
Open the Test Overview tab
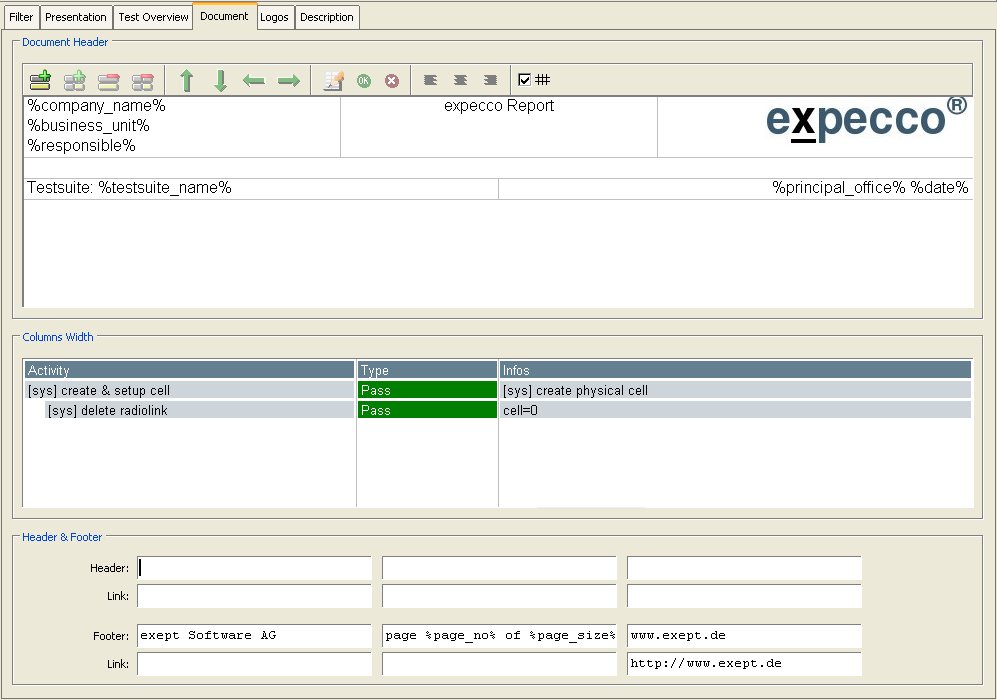click(x=153, y=17)
